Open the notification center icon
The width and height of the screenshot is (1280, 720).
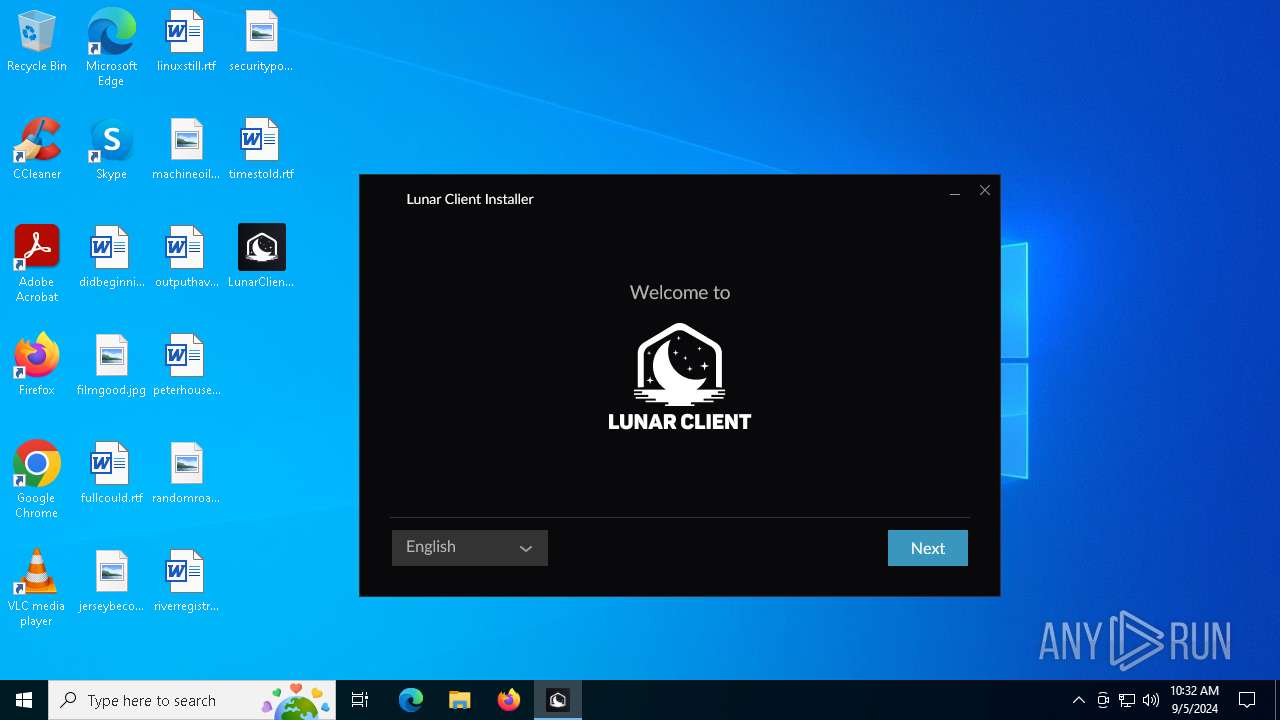[1247, 700]
